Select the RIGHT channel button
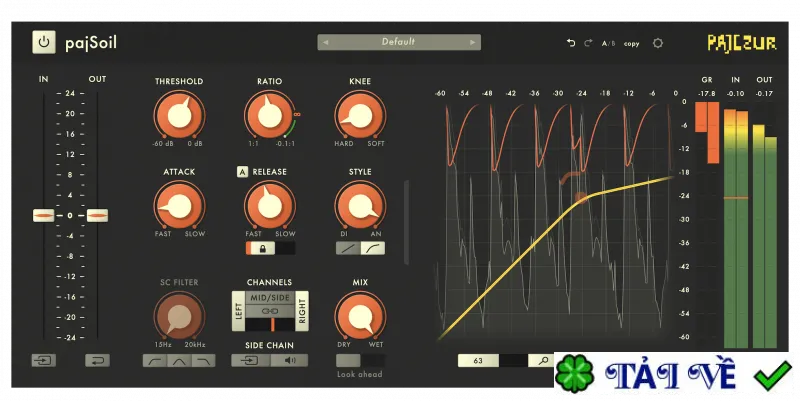This screenshot has height=401, width=800. click(302, 311)
